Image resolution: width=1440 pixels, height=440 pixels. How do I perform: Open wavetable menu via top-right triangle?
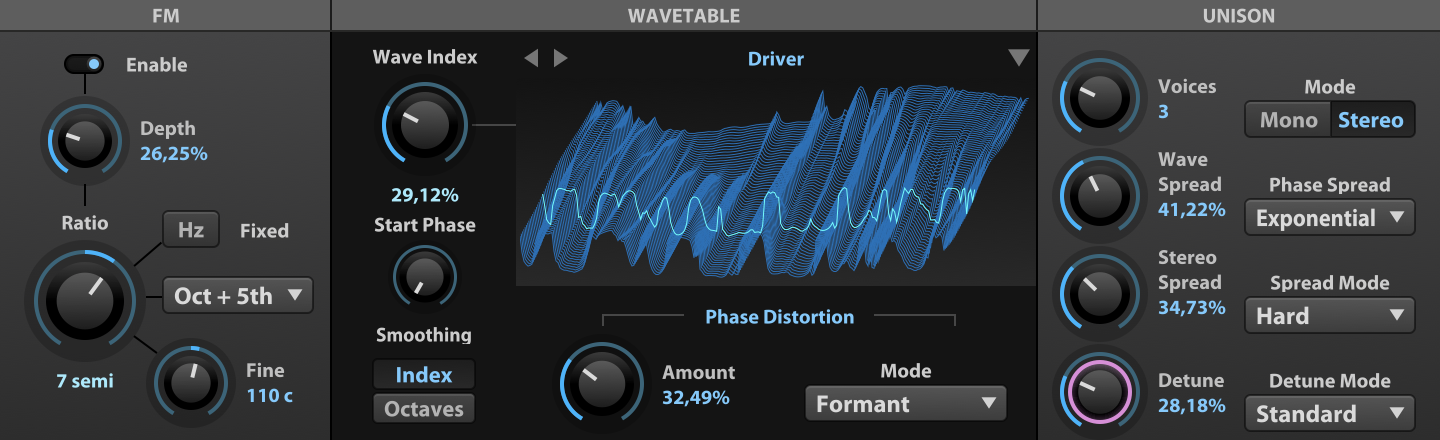pyautogui.click(x=1018, y=58)
